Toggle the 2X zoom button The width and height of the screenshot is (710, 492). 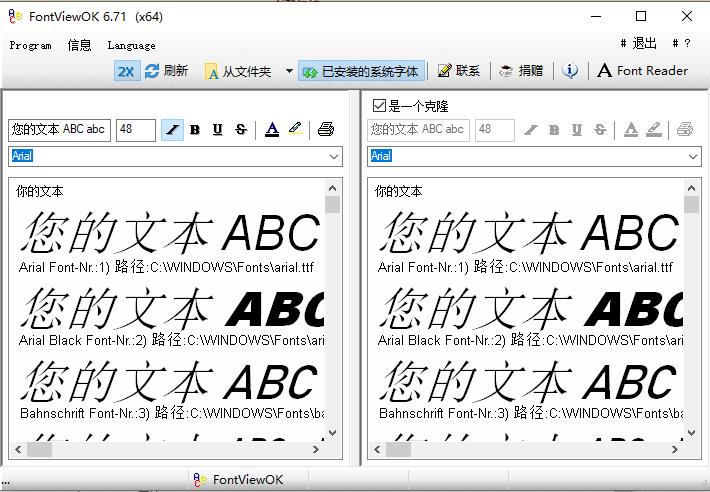[x=126, y=71]
